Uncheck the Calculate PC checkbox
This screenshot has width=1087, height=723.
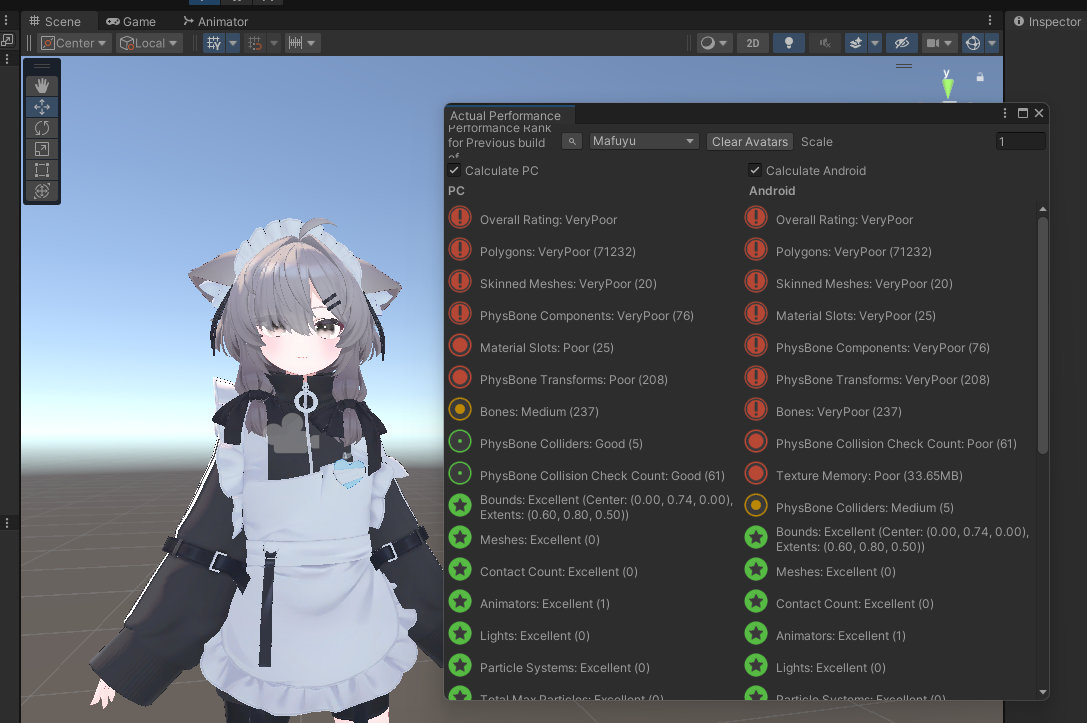454,170
